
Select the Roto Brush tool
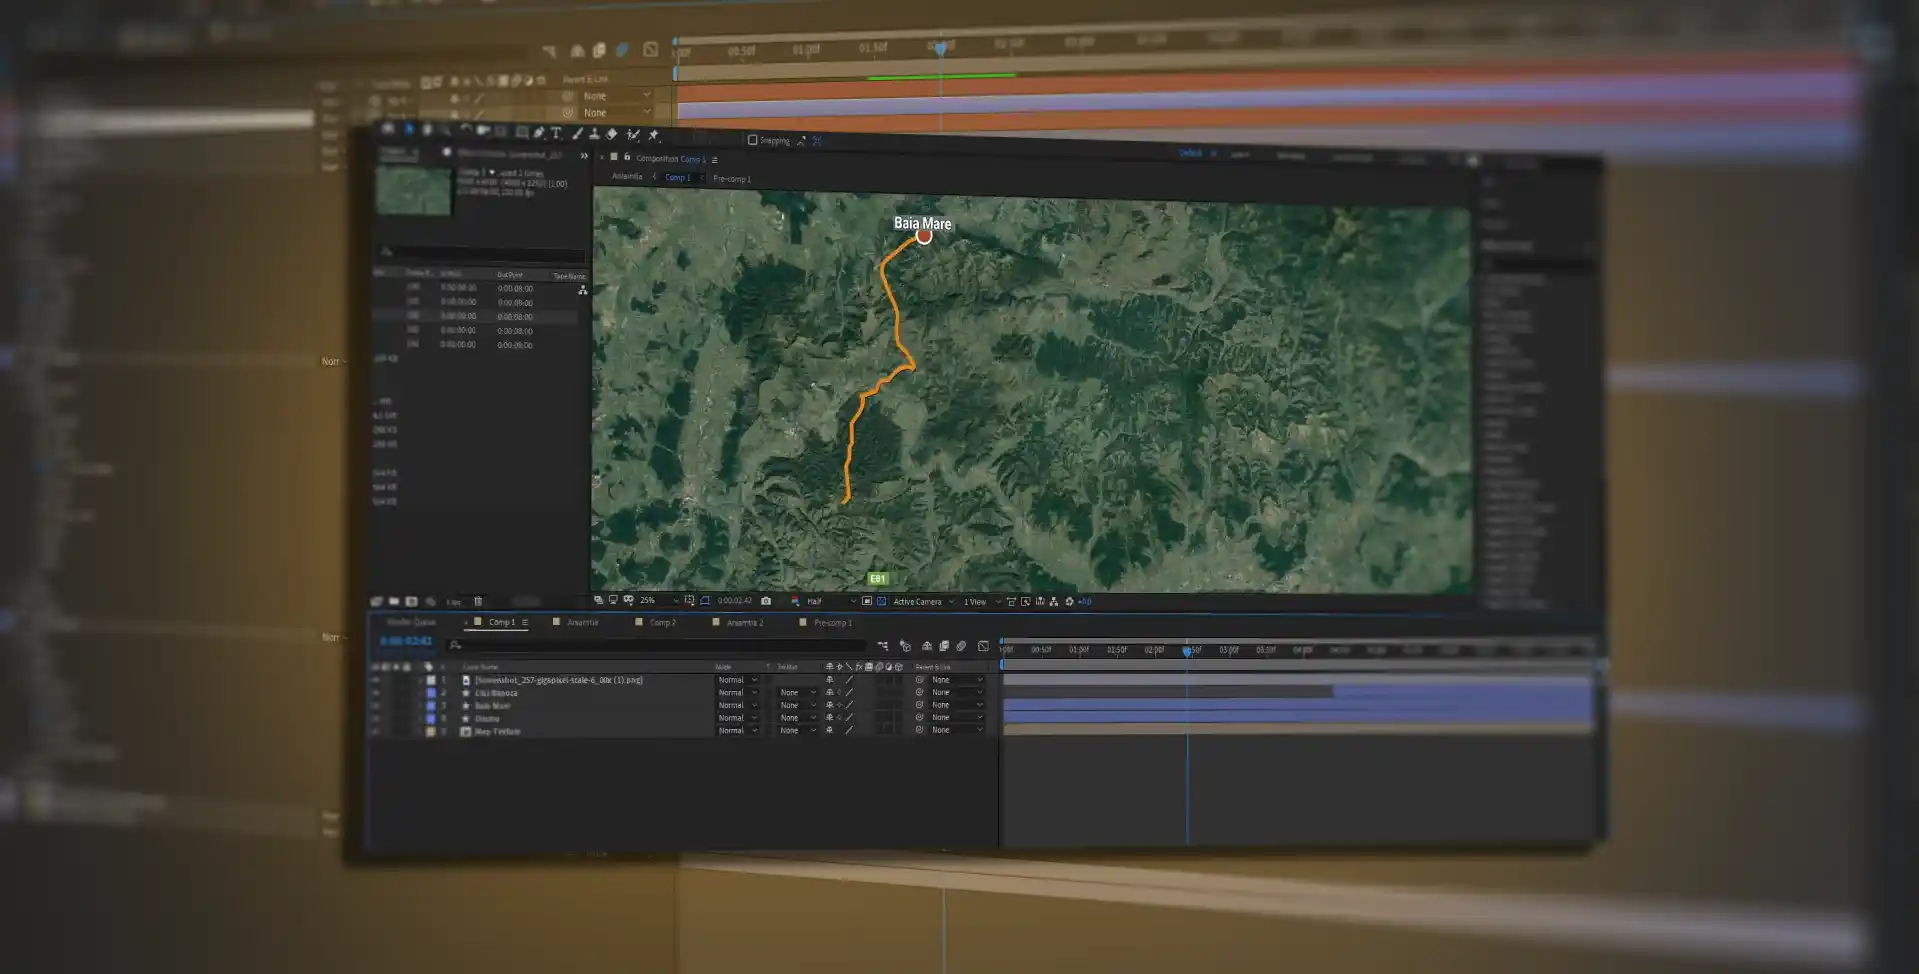[633, 134]
